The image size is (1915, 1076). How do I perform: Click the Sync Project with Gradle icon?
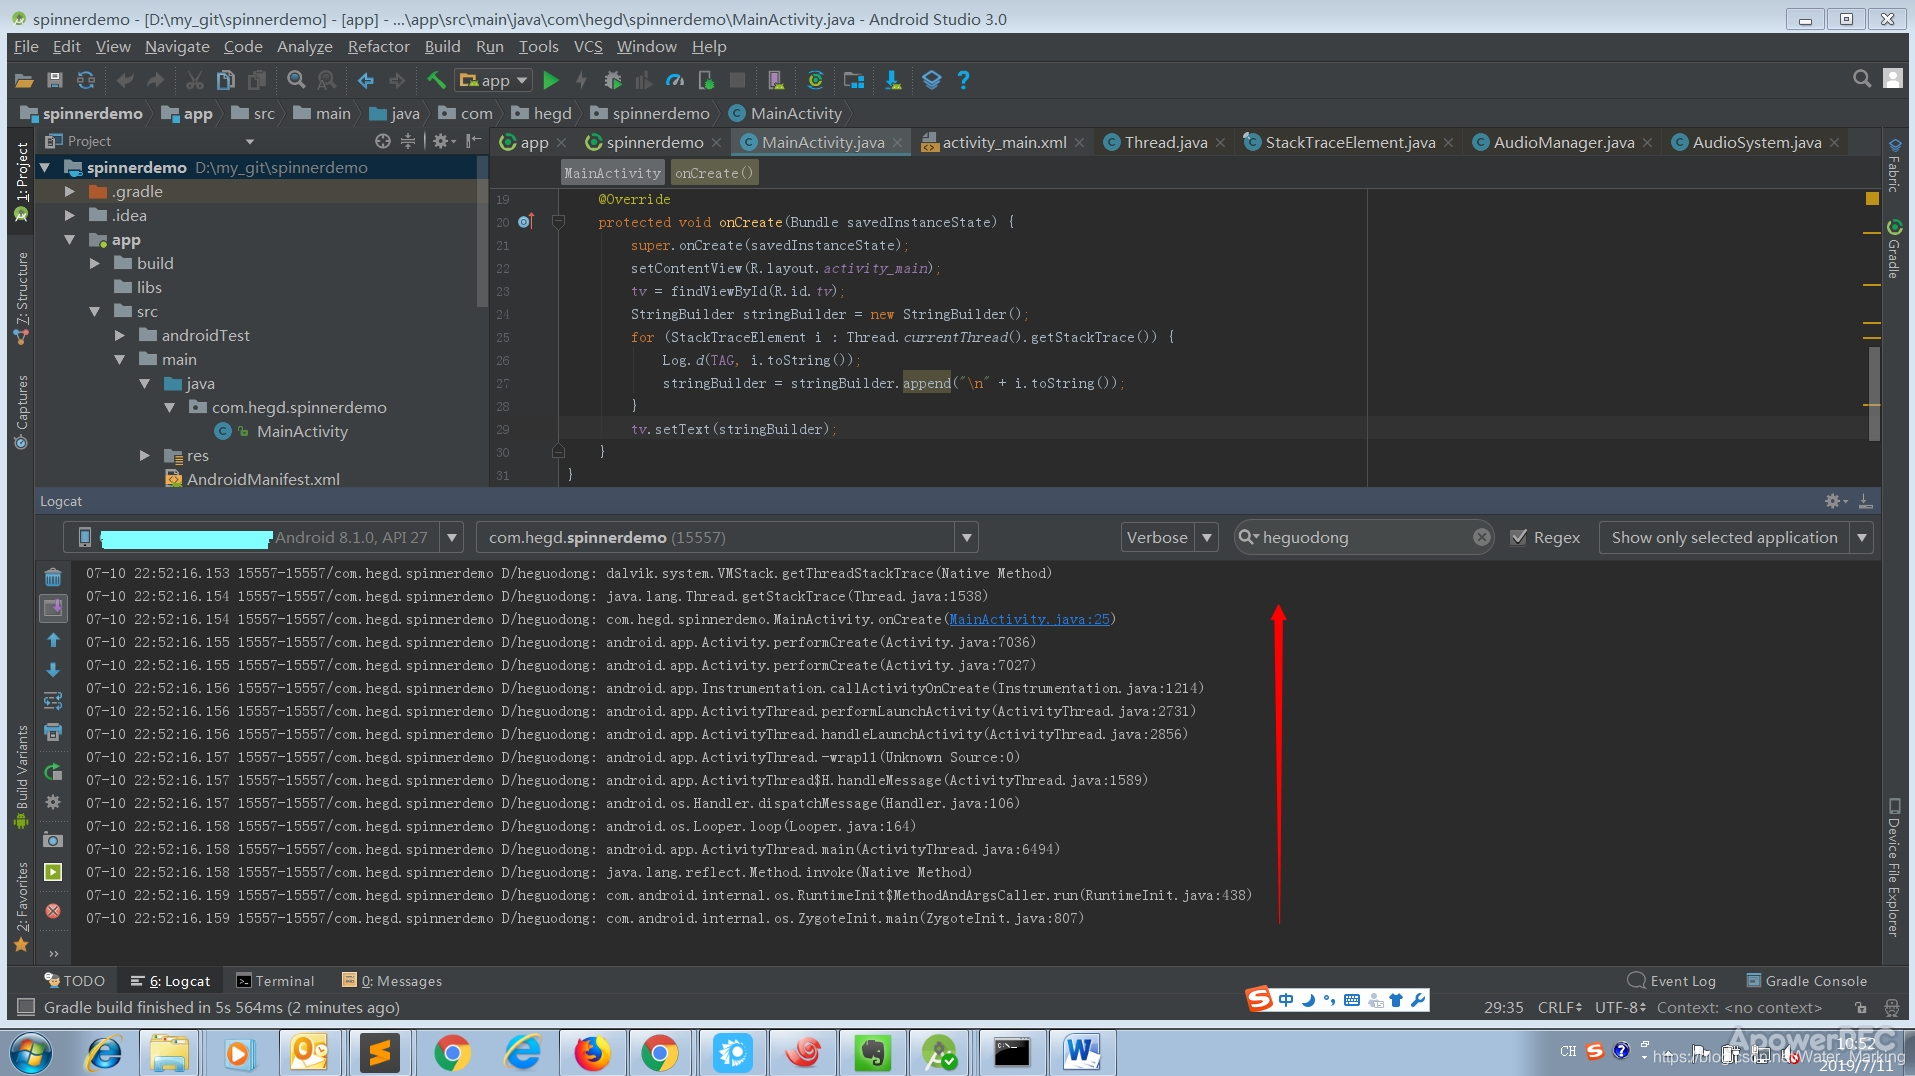tap(815, 80)
